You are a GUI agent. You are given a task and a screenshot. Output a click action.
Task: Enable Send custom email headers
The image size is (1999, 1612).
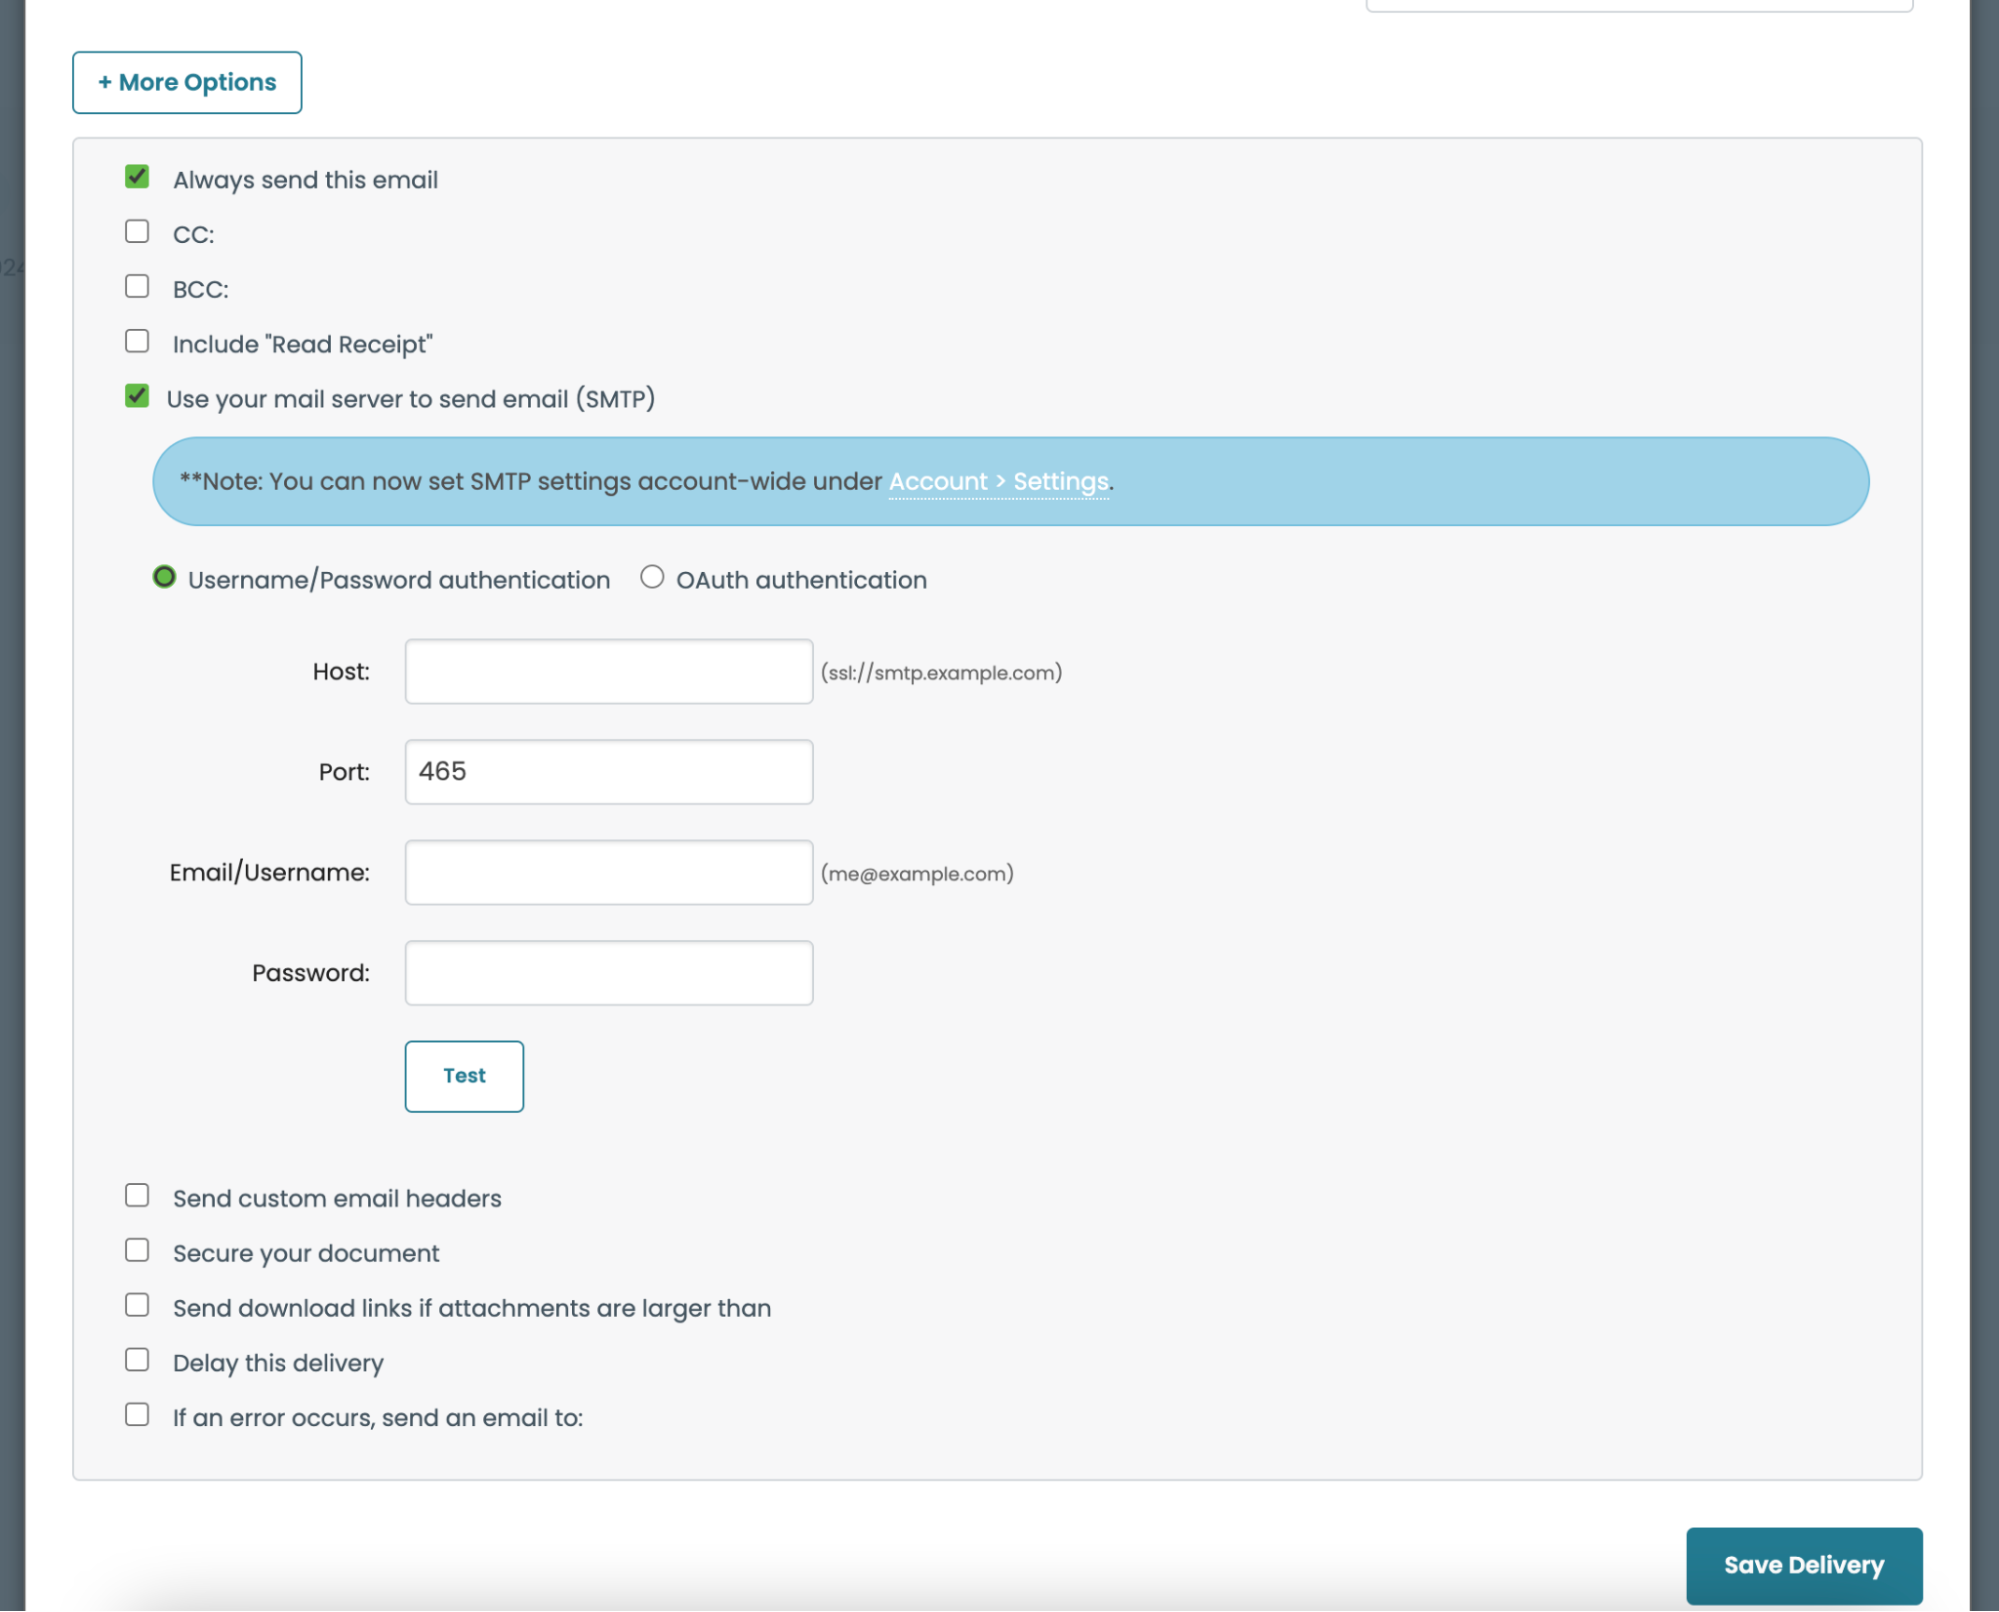click(137, 1196)
